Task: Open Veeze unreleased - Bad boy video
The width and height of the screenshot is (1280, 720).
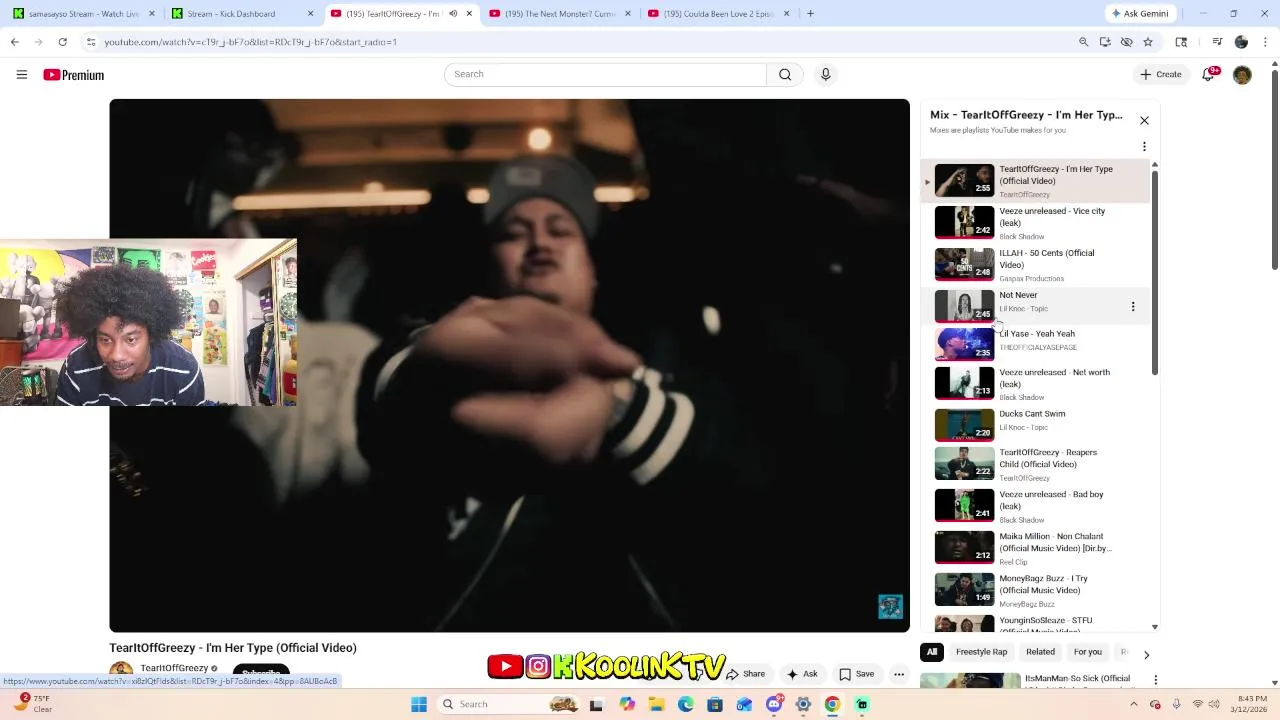Action: pos(1035,506)
